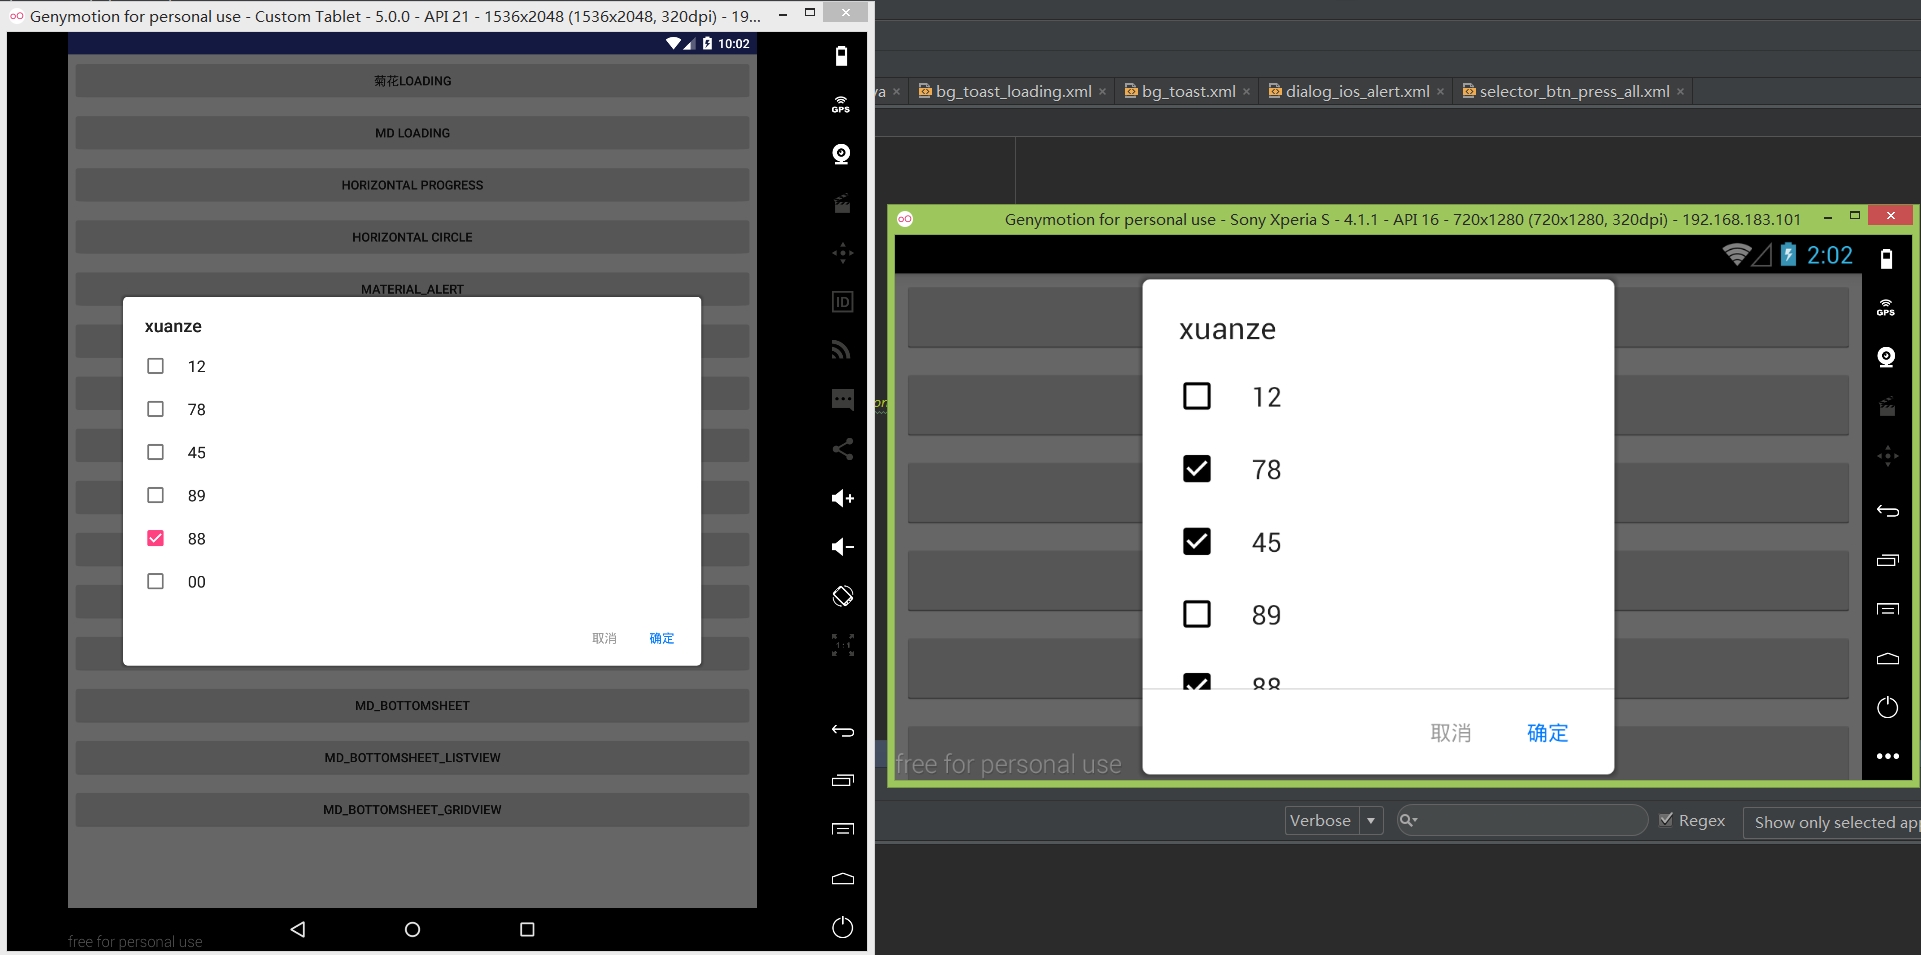Viewport: 1921px width, 955px height.
Task: Click the xuanze title in Sony Xperia dialog
Action: (x=1227, y=329)
